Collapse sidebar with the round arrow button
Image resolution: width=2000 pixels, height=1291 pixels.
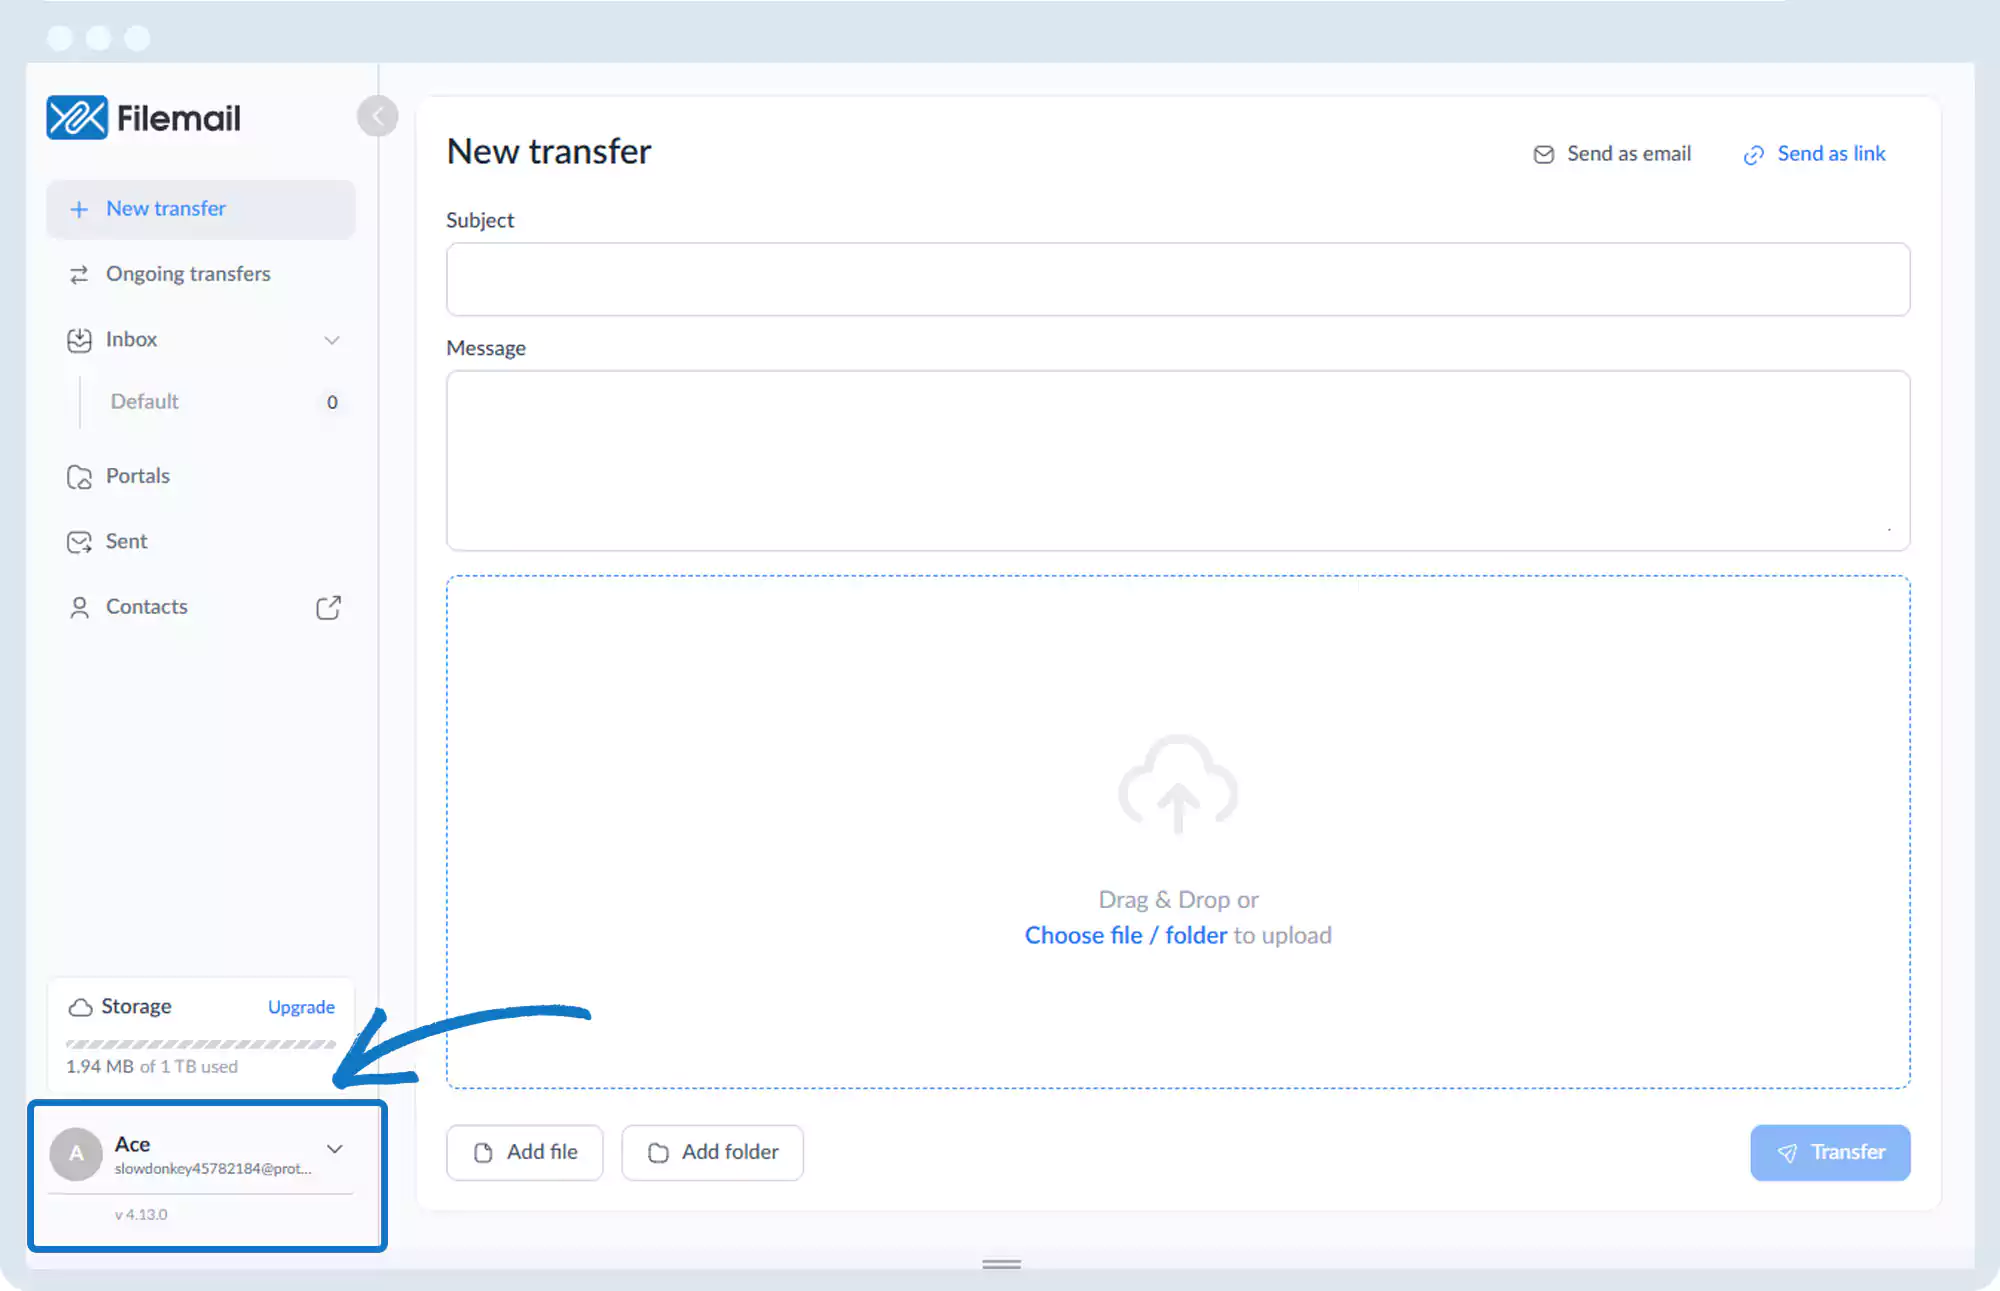377,116
